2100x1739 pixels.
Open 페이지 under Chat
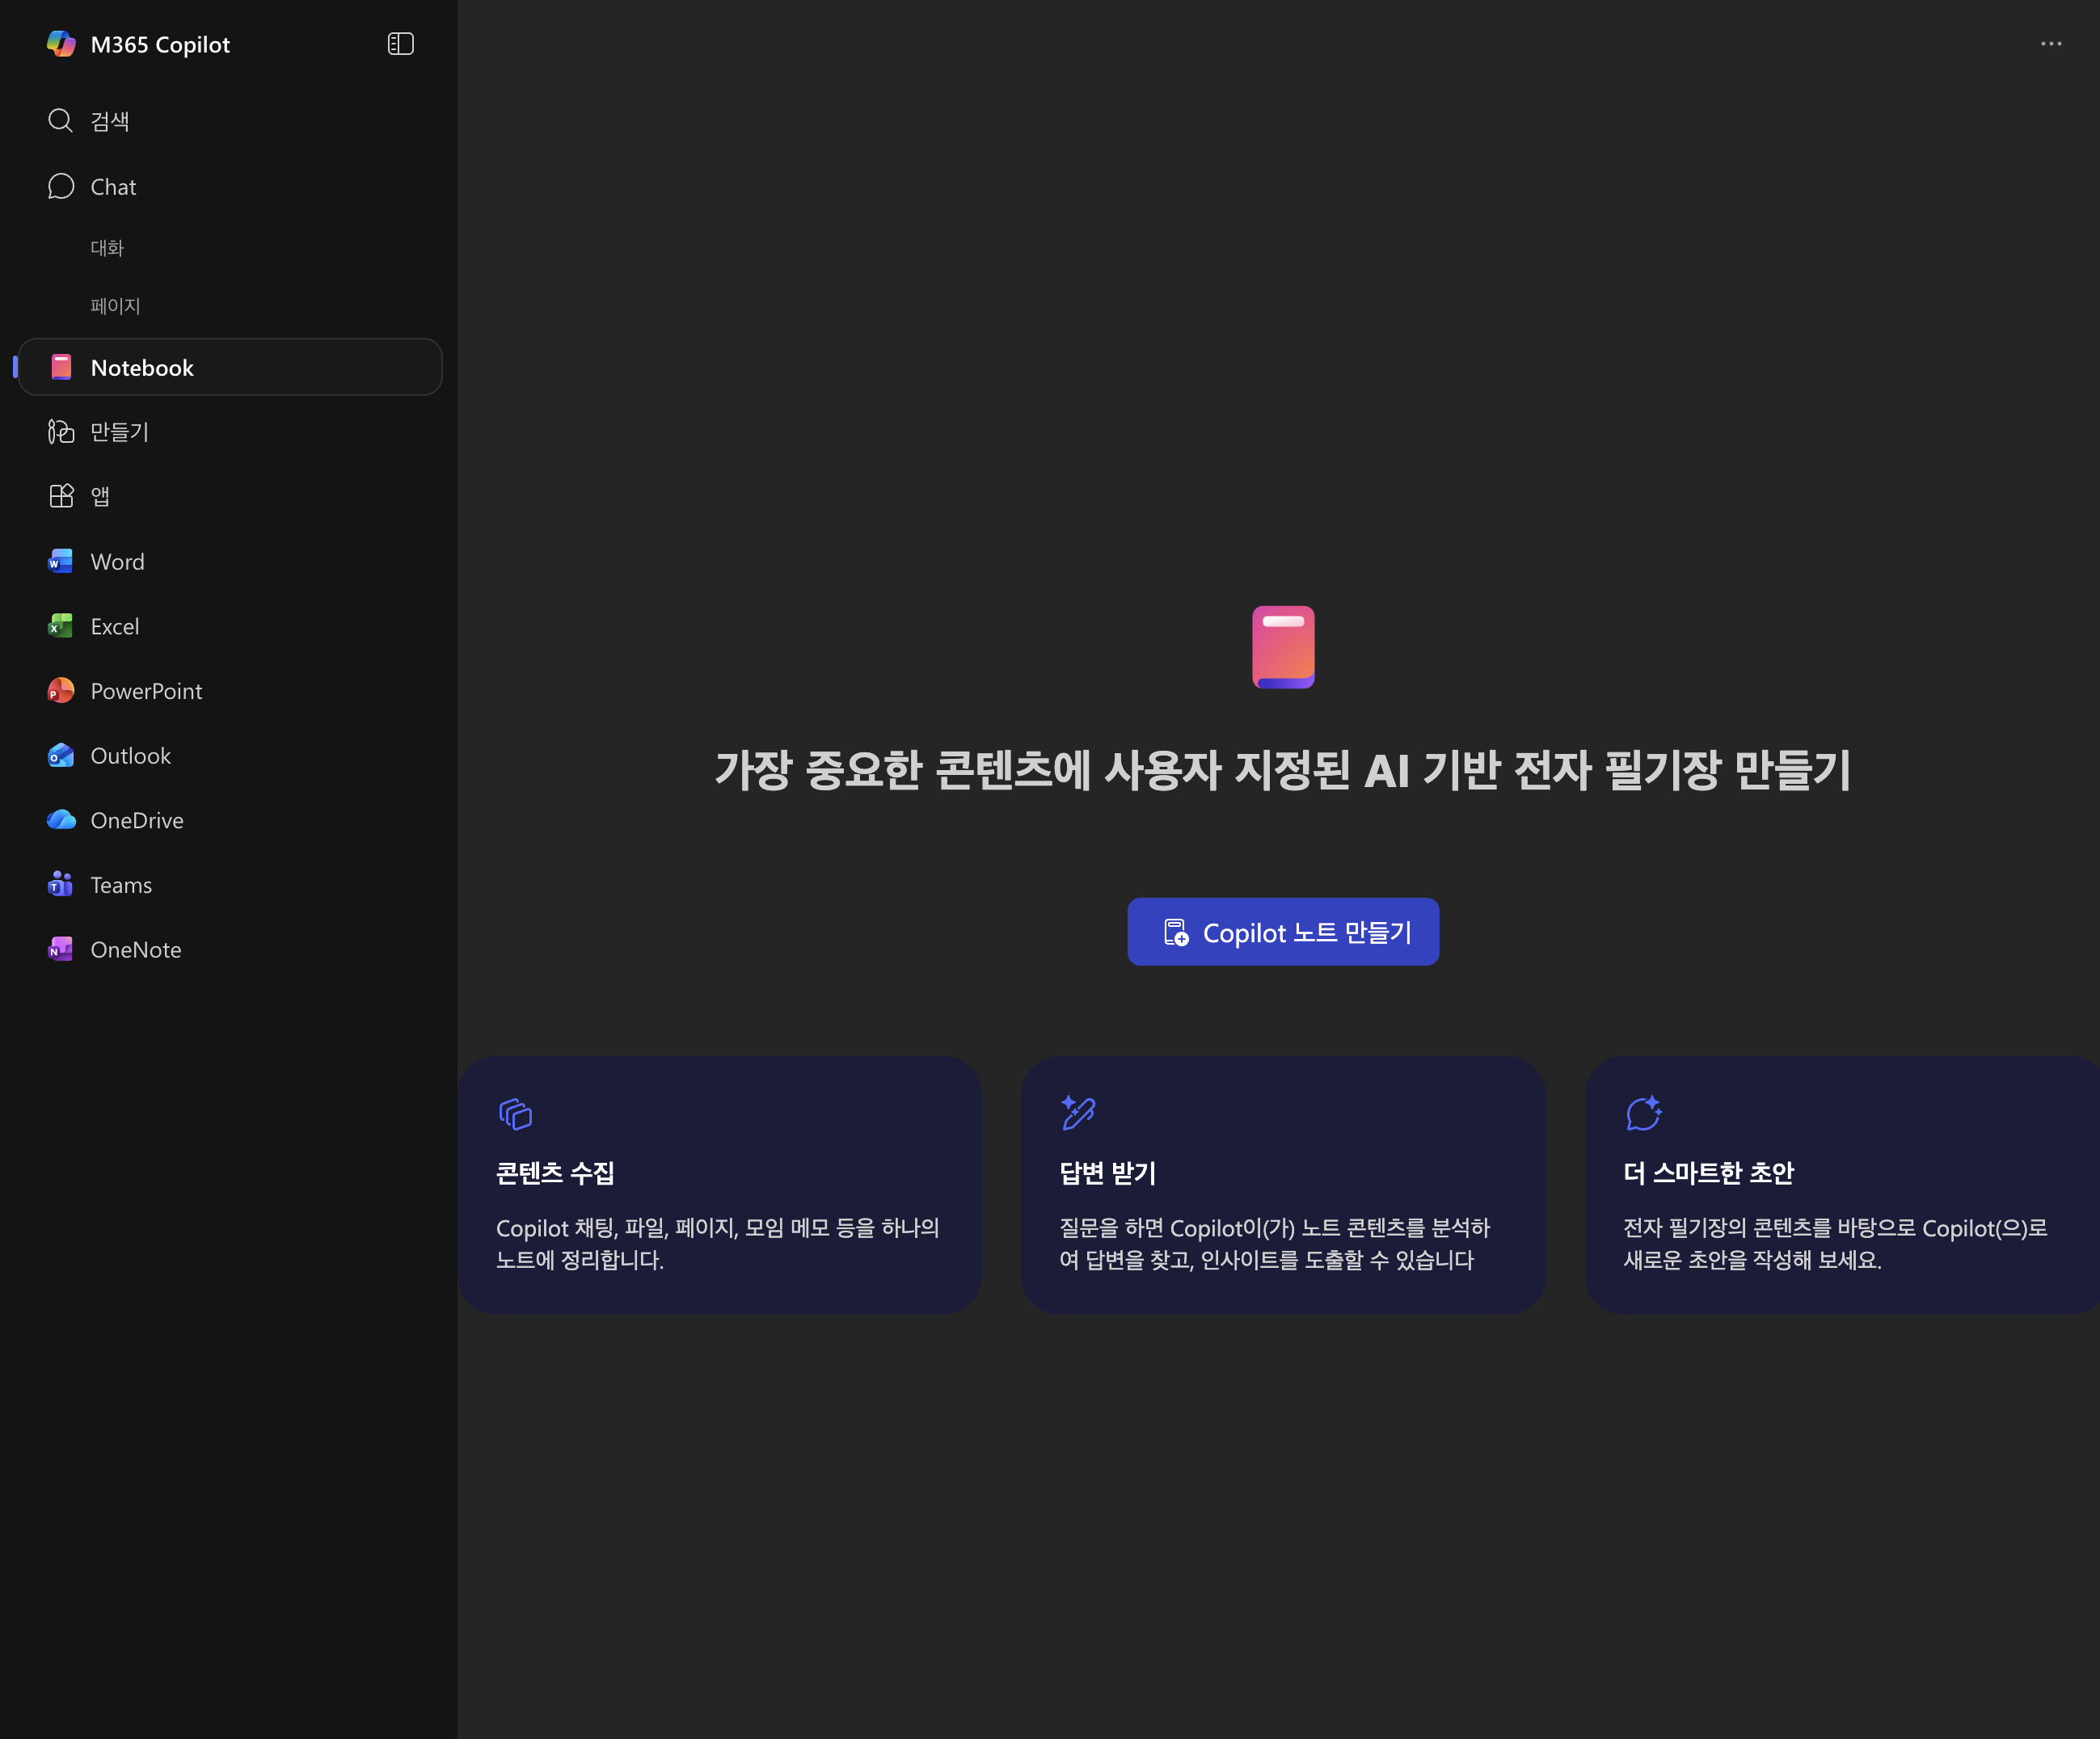115,306
